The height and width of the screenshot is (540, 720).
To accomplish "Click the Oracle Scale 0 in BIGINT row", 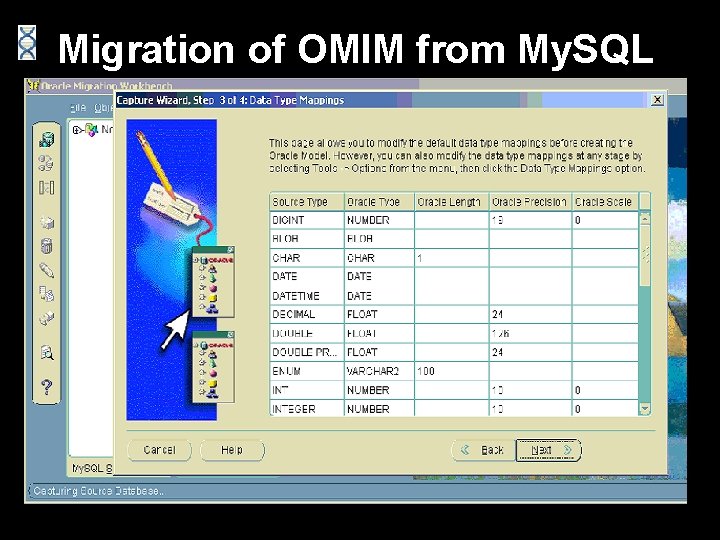I will (605, 220).
